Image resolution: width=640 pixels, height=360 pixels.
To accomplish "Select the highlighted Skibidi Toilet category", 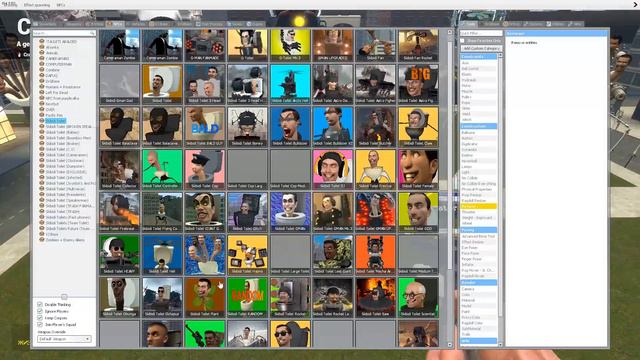I will click(x=55, y=121).
